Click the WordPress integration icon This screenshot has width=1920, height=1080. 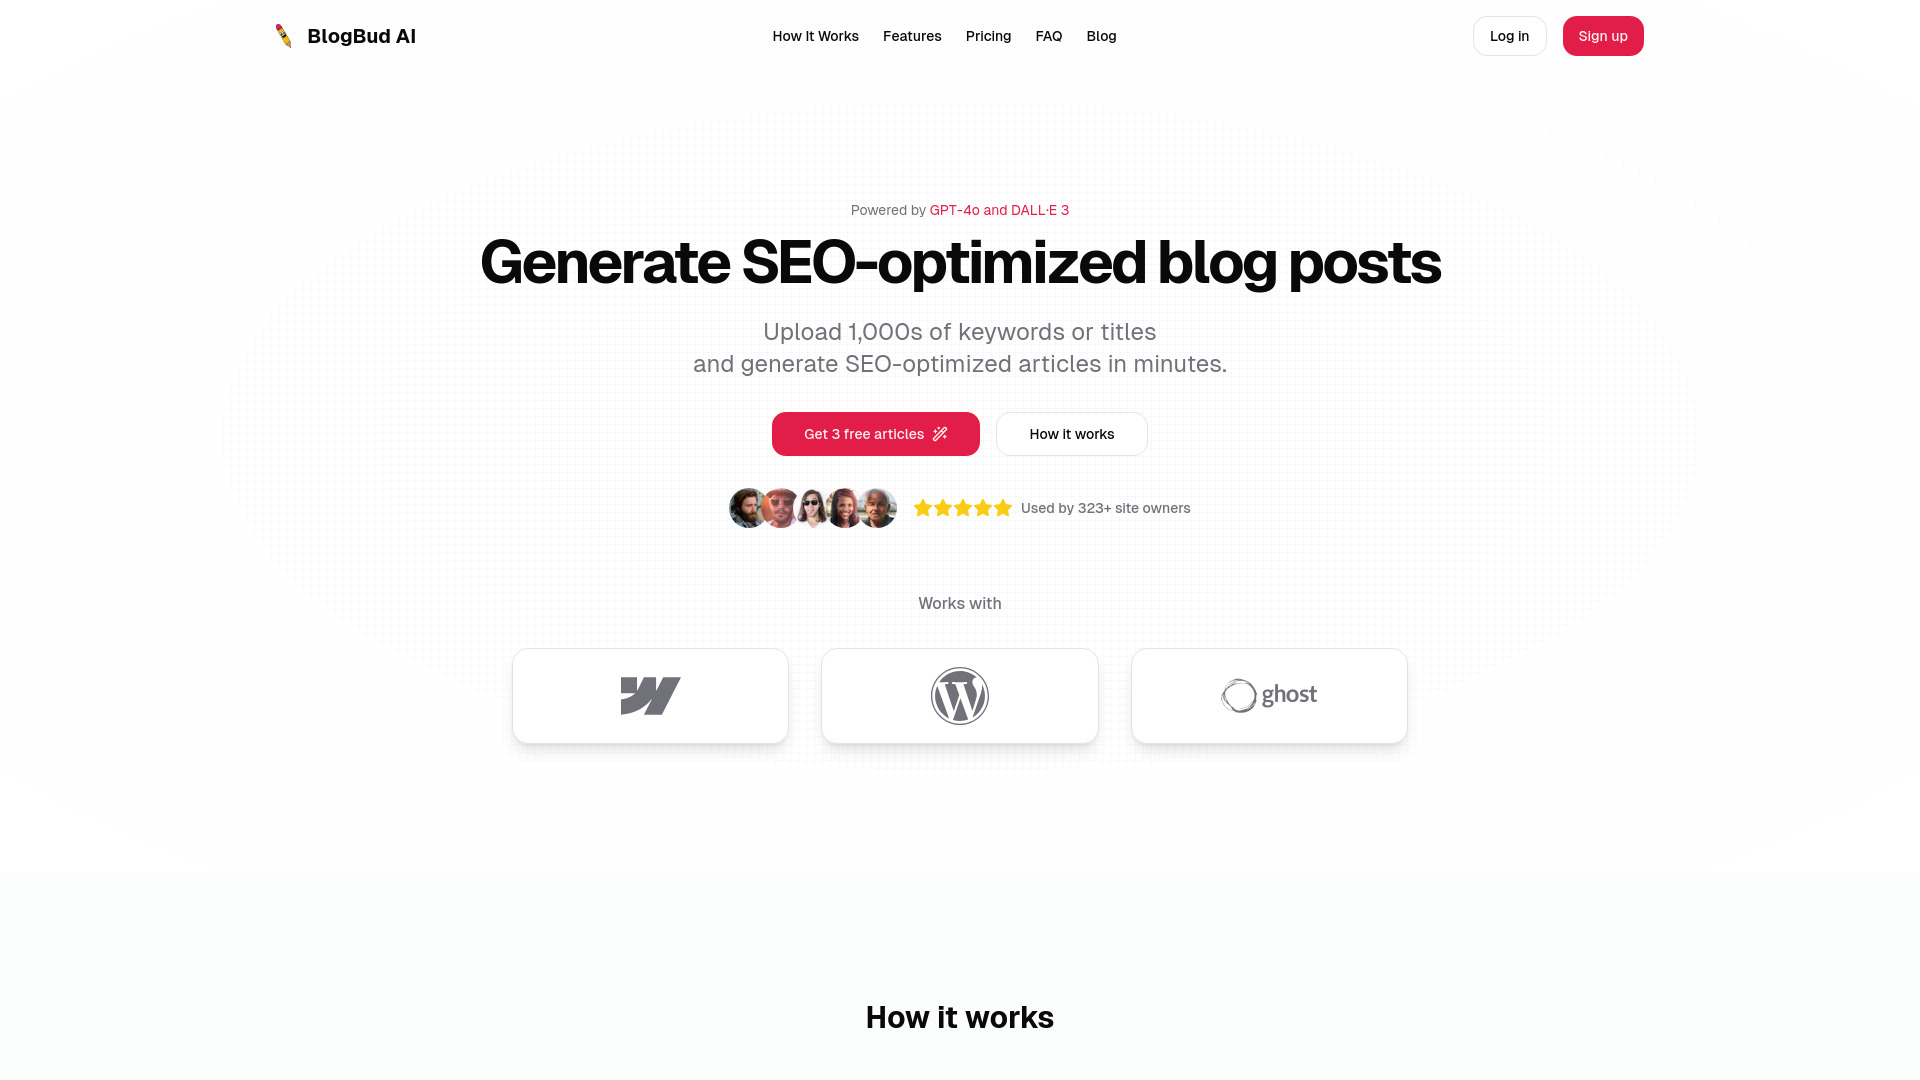click(959, 695)
